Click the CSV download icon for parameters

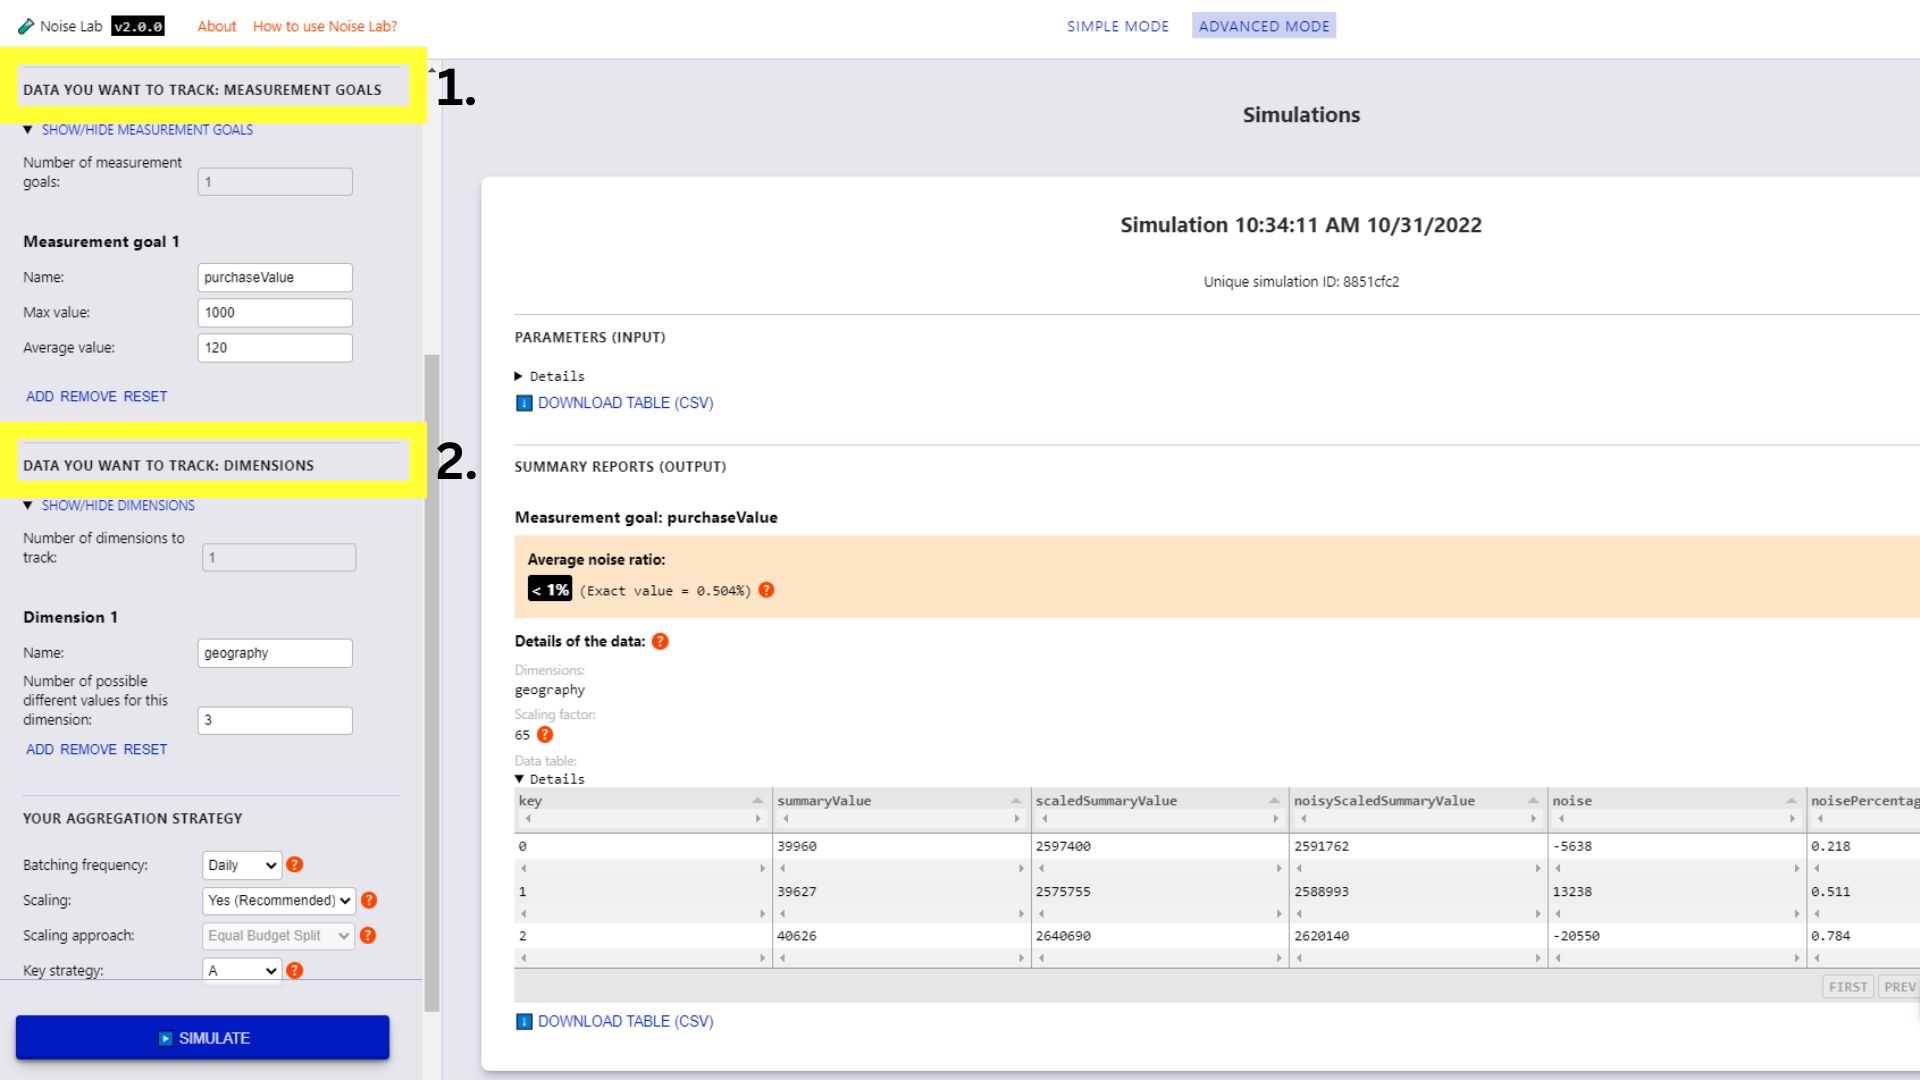pos(525,402)
